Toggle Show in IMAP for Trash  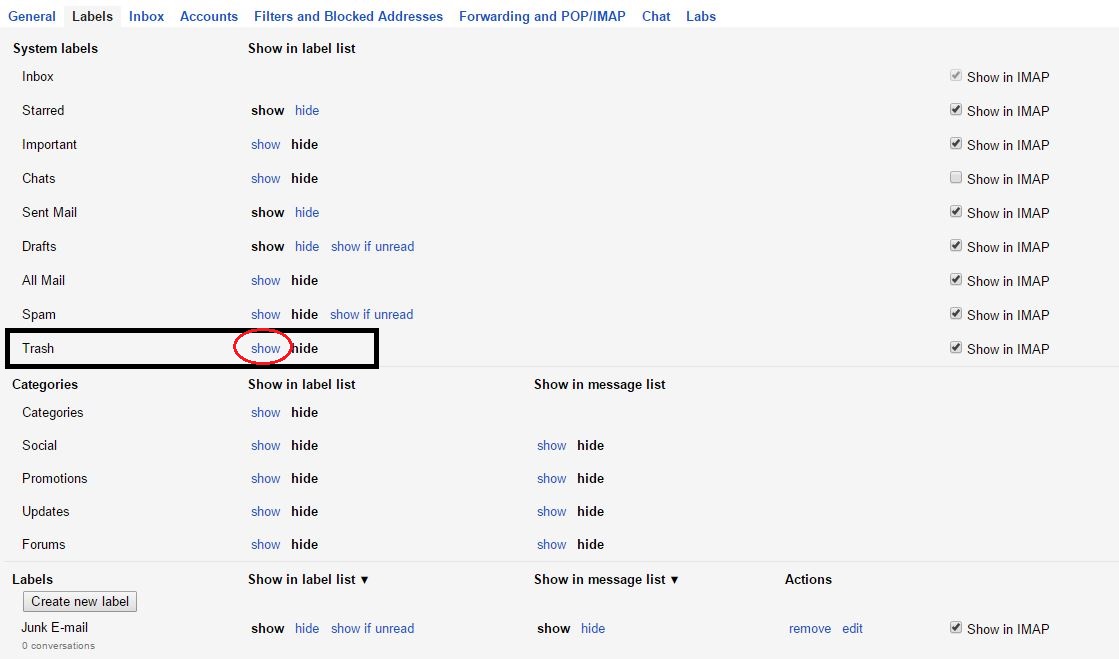[x=956, y=348]
